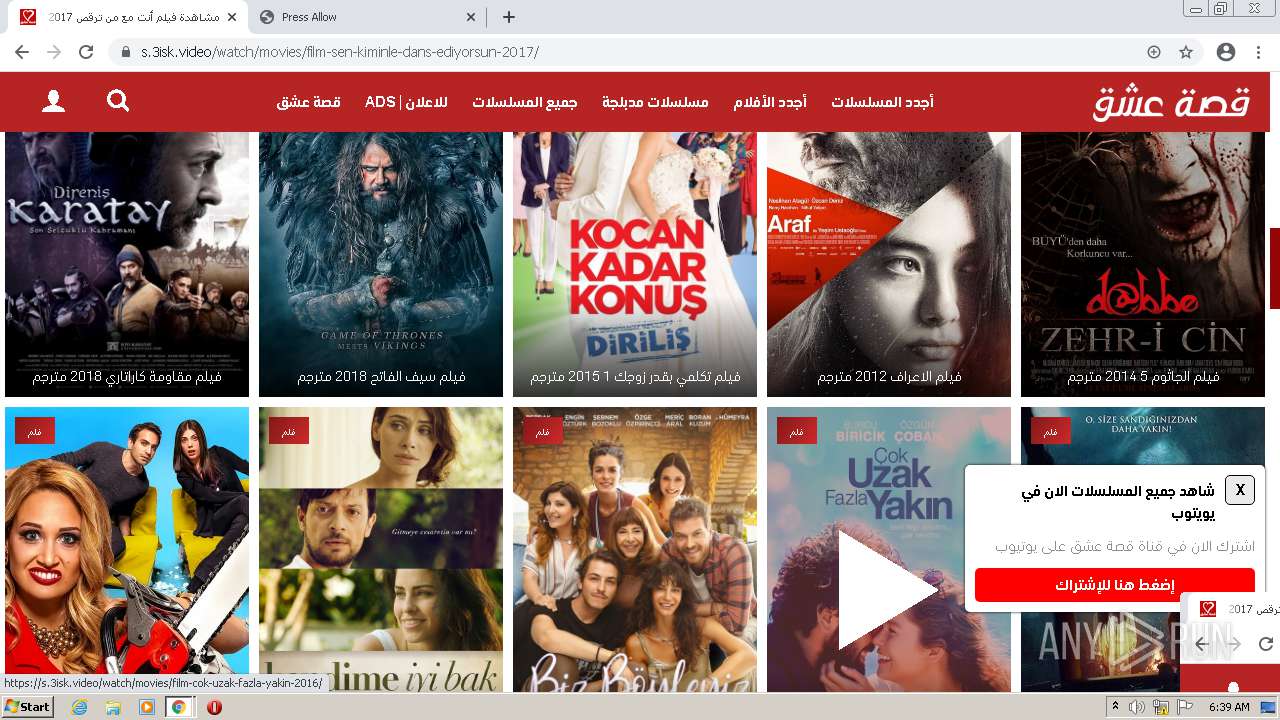Reload the current page

tap(86, 52)
